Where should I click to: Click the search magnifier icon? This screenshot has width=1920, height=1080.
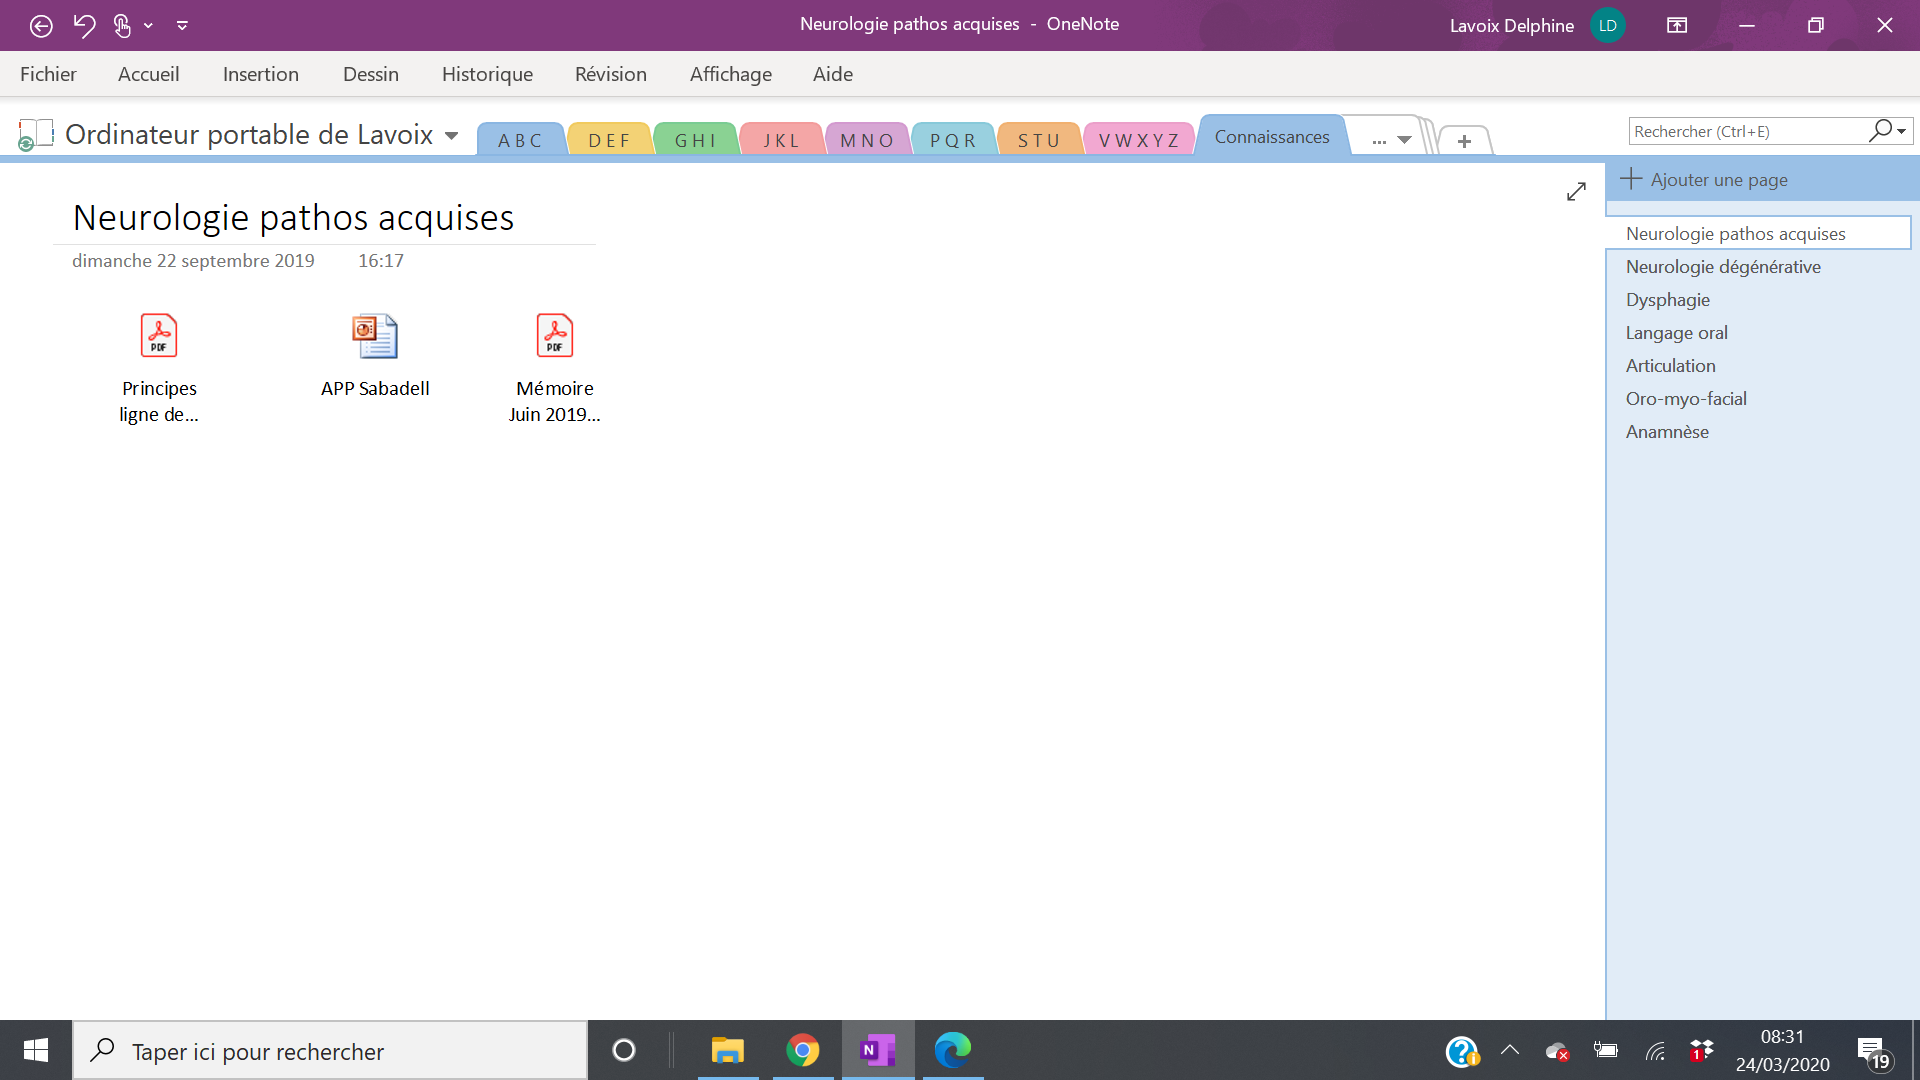1880,131
